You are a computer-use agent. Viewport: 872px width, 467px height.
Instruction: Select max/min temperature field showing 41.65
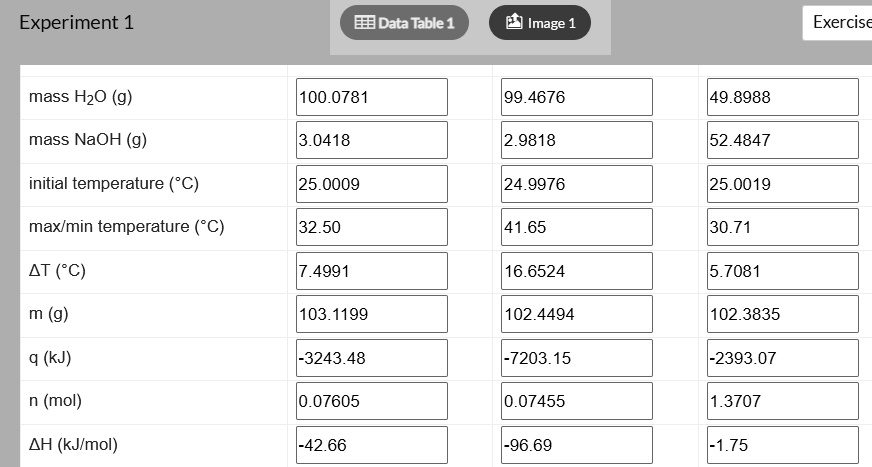tap(577, 227)
